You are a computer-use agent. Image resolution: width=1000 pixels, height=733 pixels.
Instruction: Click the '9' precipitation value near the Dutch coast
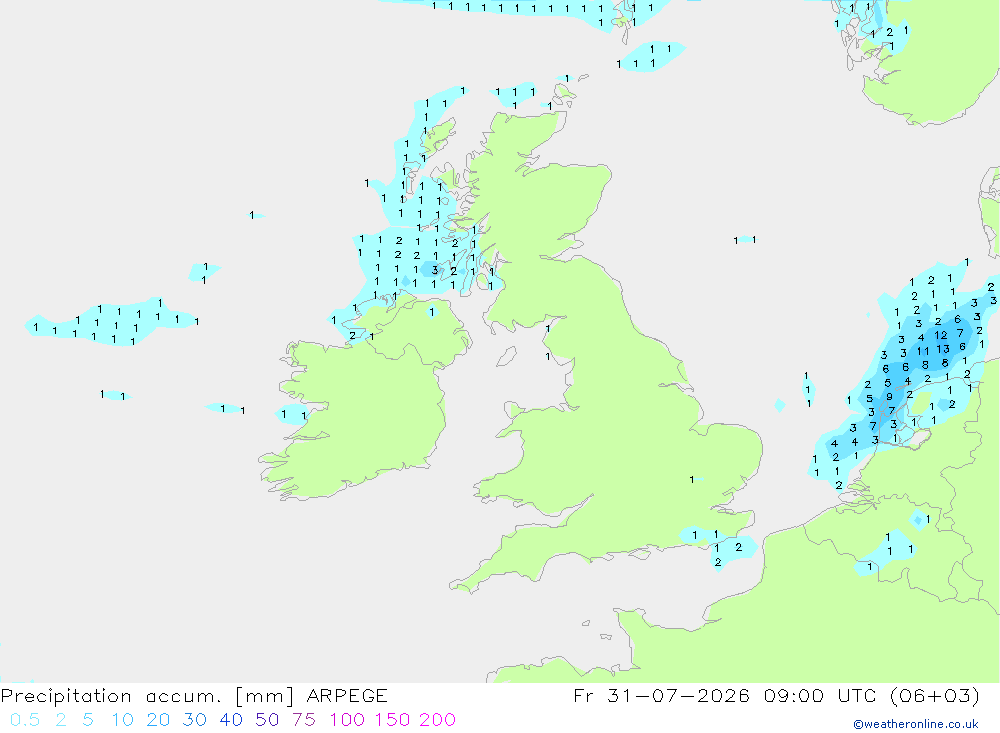click(x=889, y=397)
